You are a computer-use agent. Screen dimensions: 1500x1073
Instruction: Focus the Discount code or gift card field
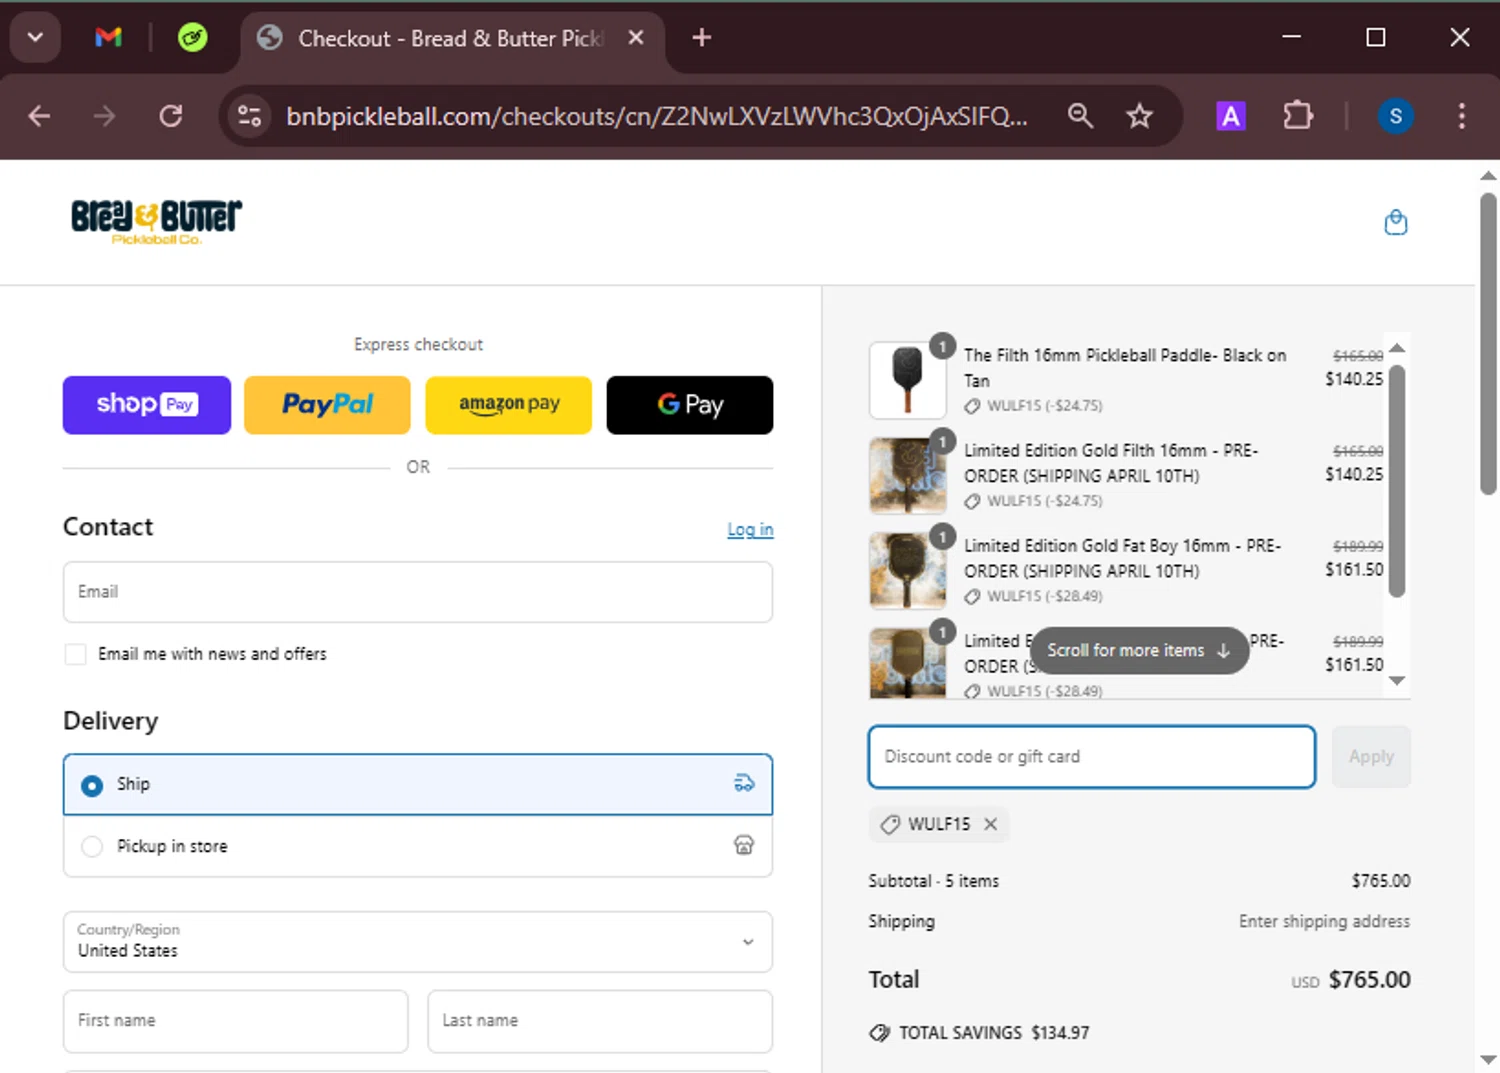tap(1092, 757)
